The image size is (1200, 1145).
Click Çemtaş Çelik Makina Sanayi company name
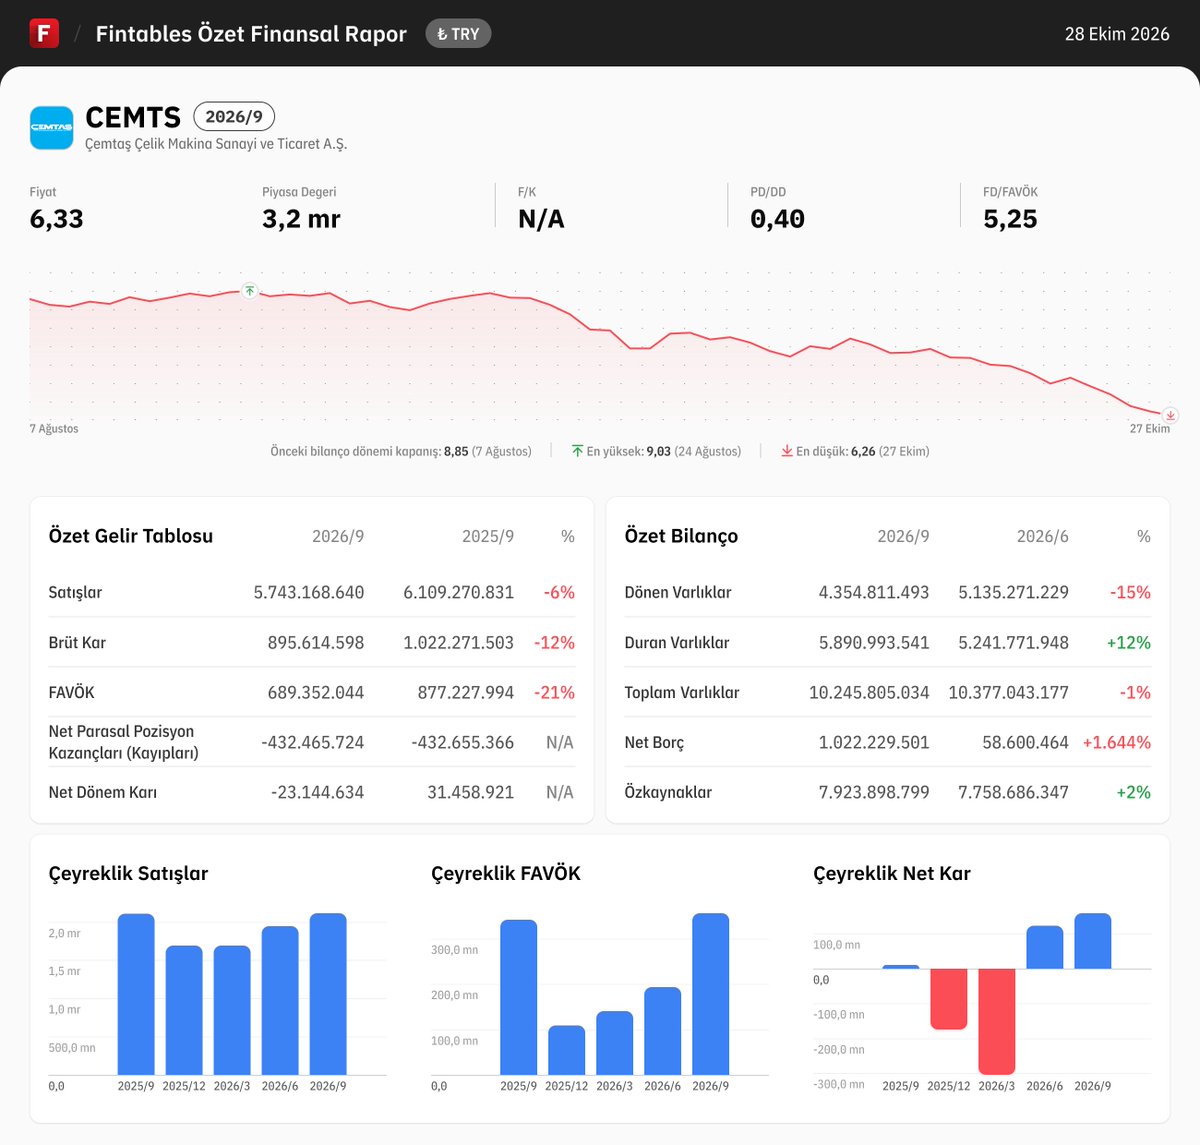tap(216, 144)
